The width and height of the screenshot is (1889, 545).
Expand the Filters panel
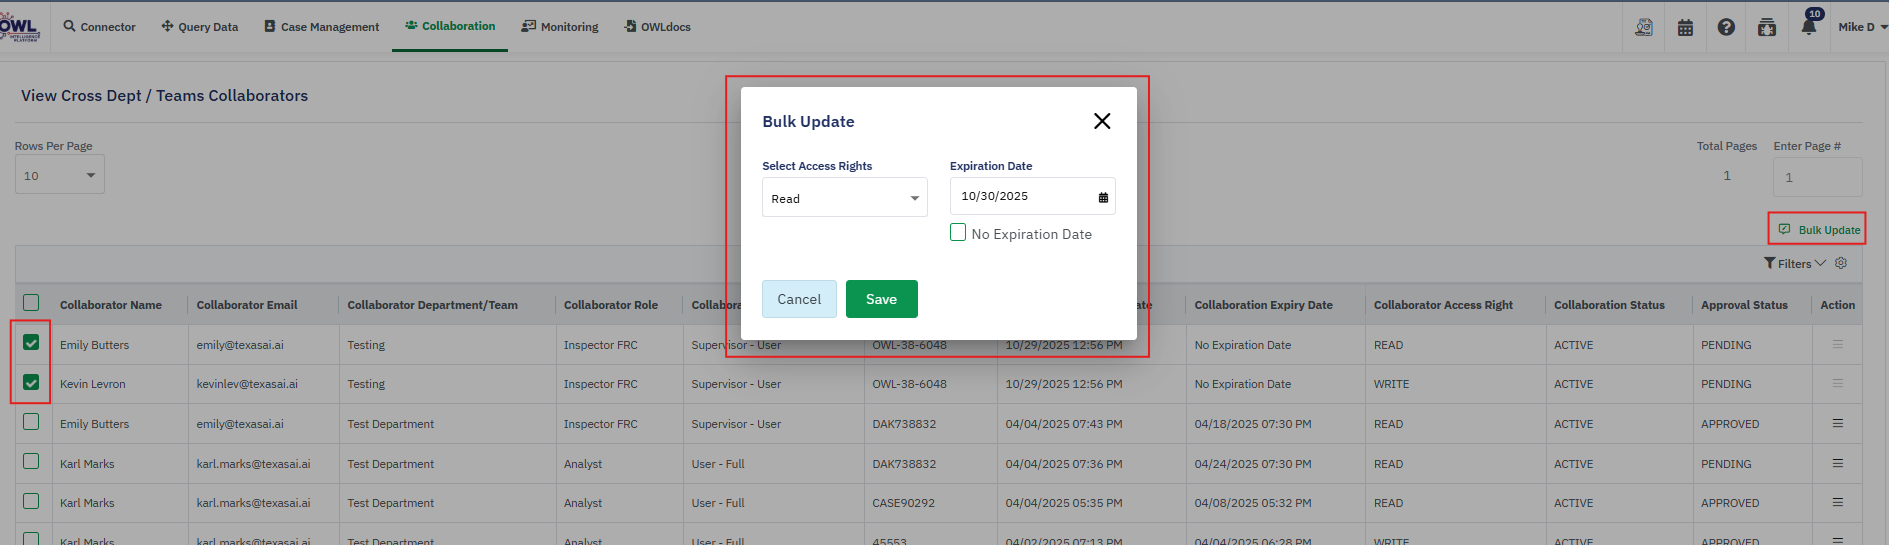1795,263
